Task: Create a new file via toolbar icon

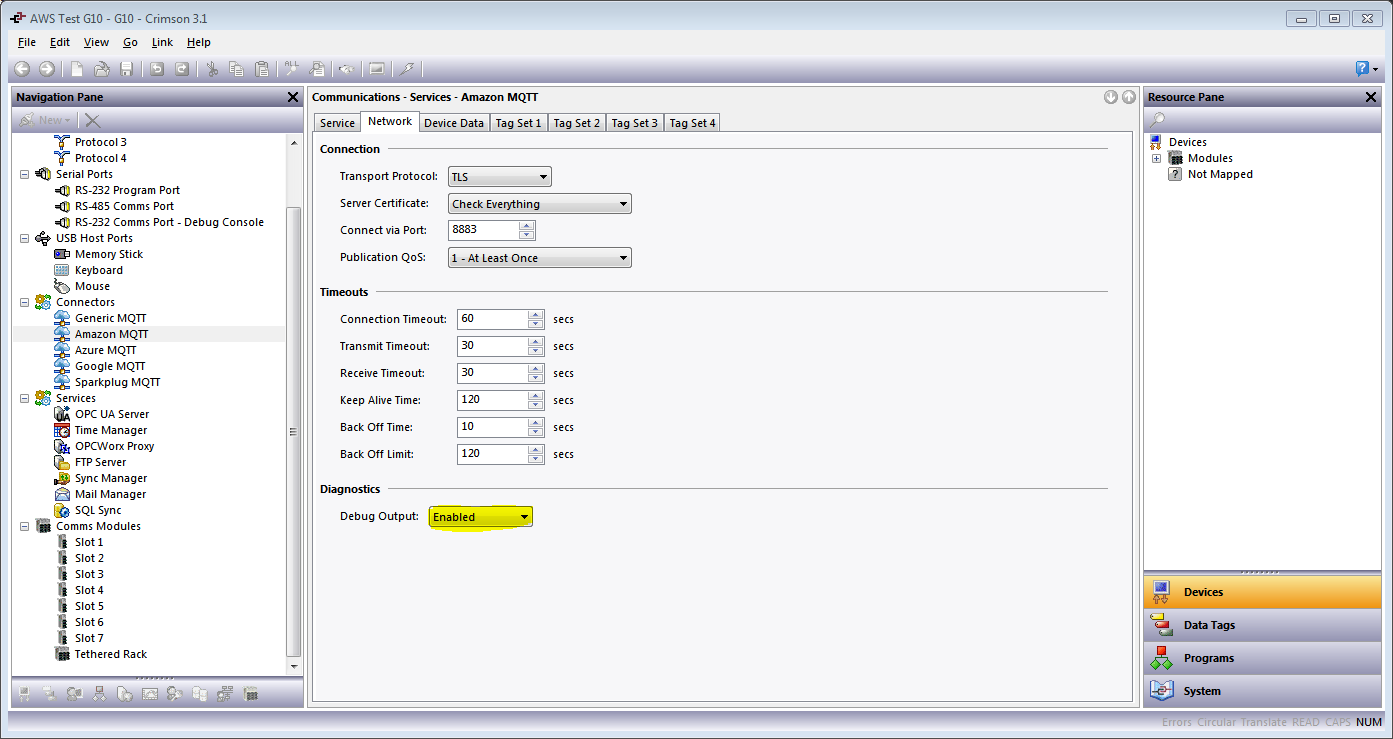Action: [76, 69]
